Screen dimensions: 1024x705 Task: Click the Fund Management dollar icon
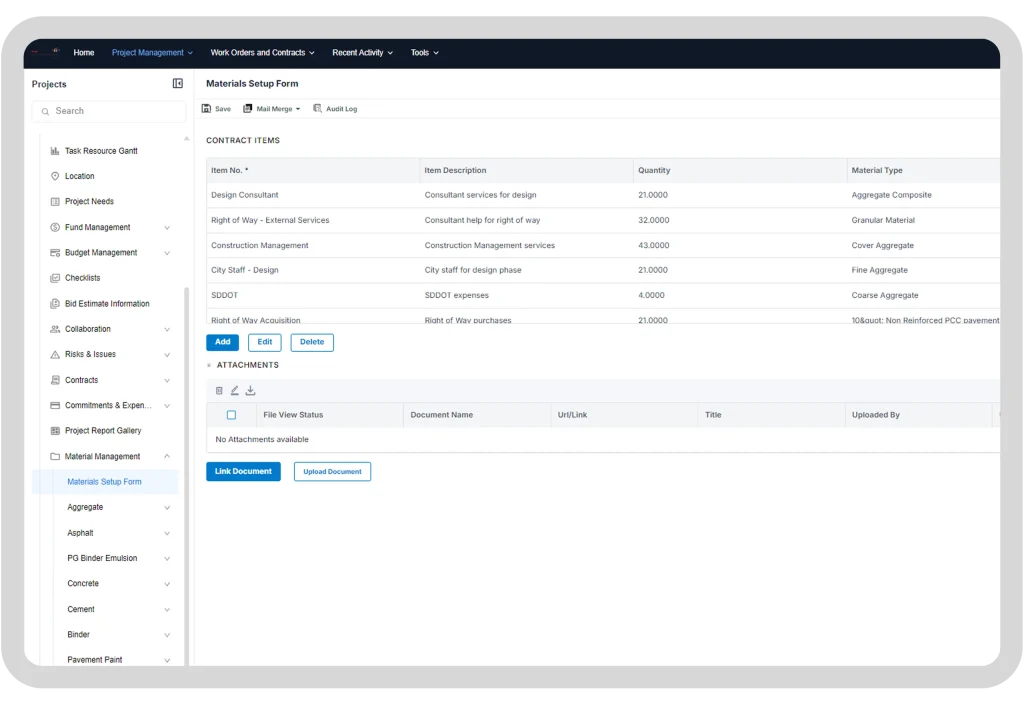[55, 227]
